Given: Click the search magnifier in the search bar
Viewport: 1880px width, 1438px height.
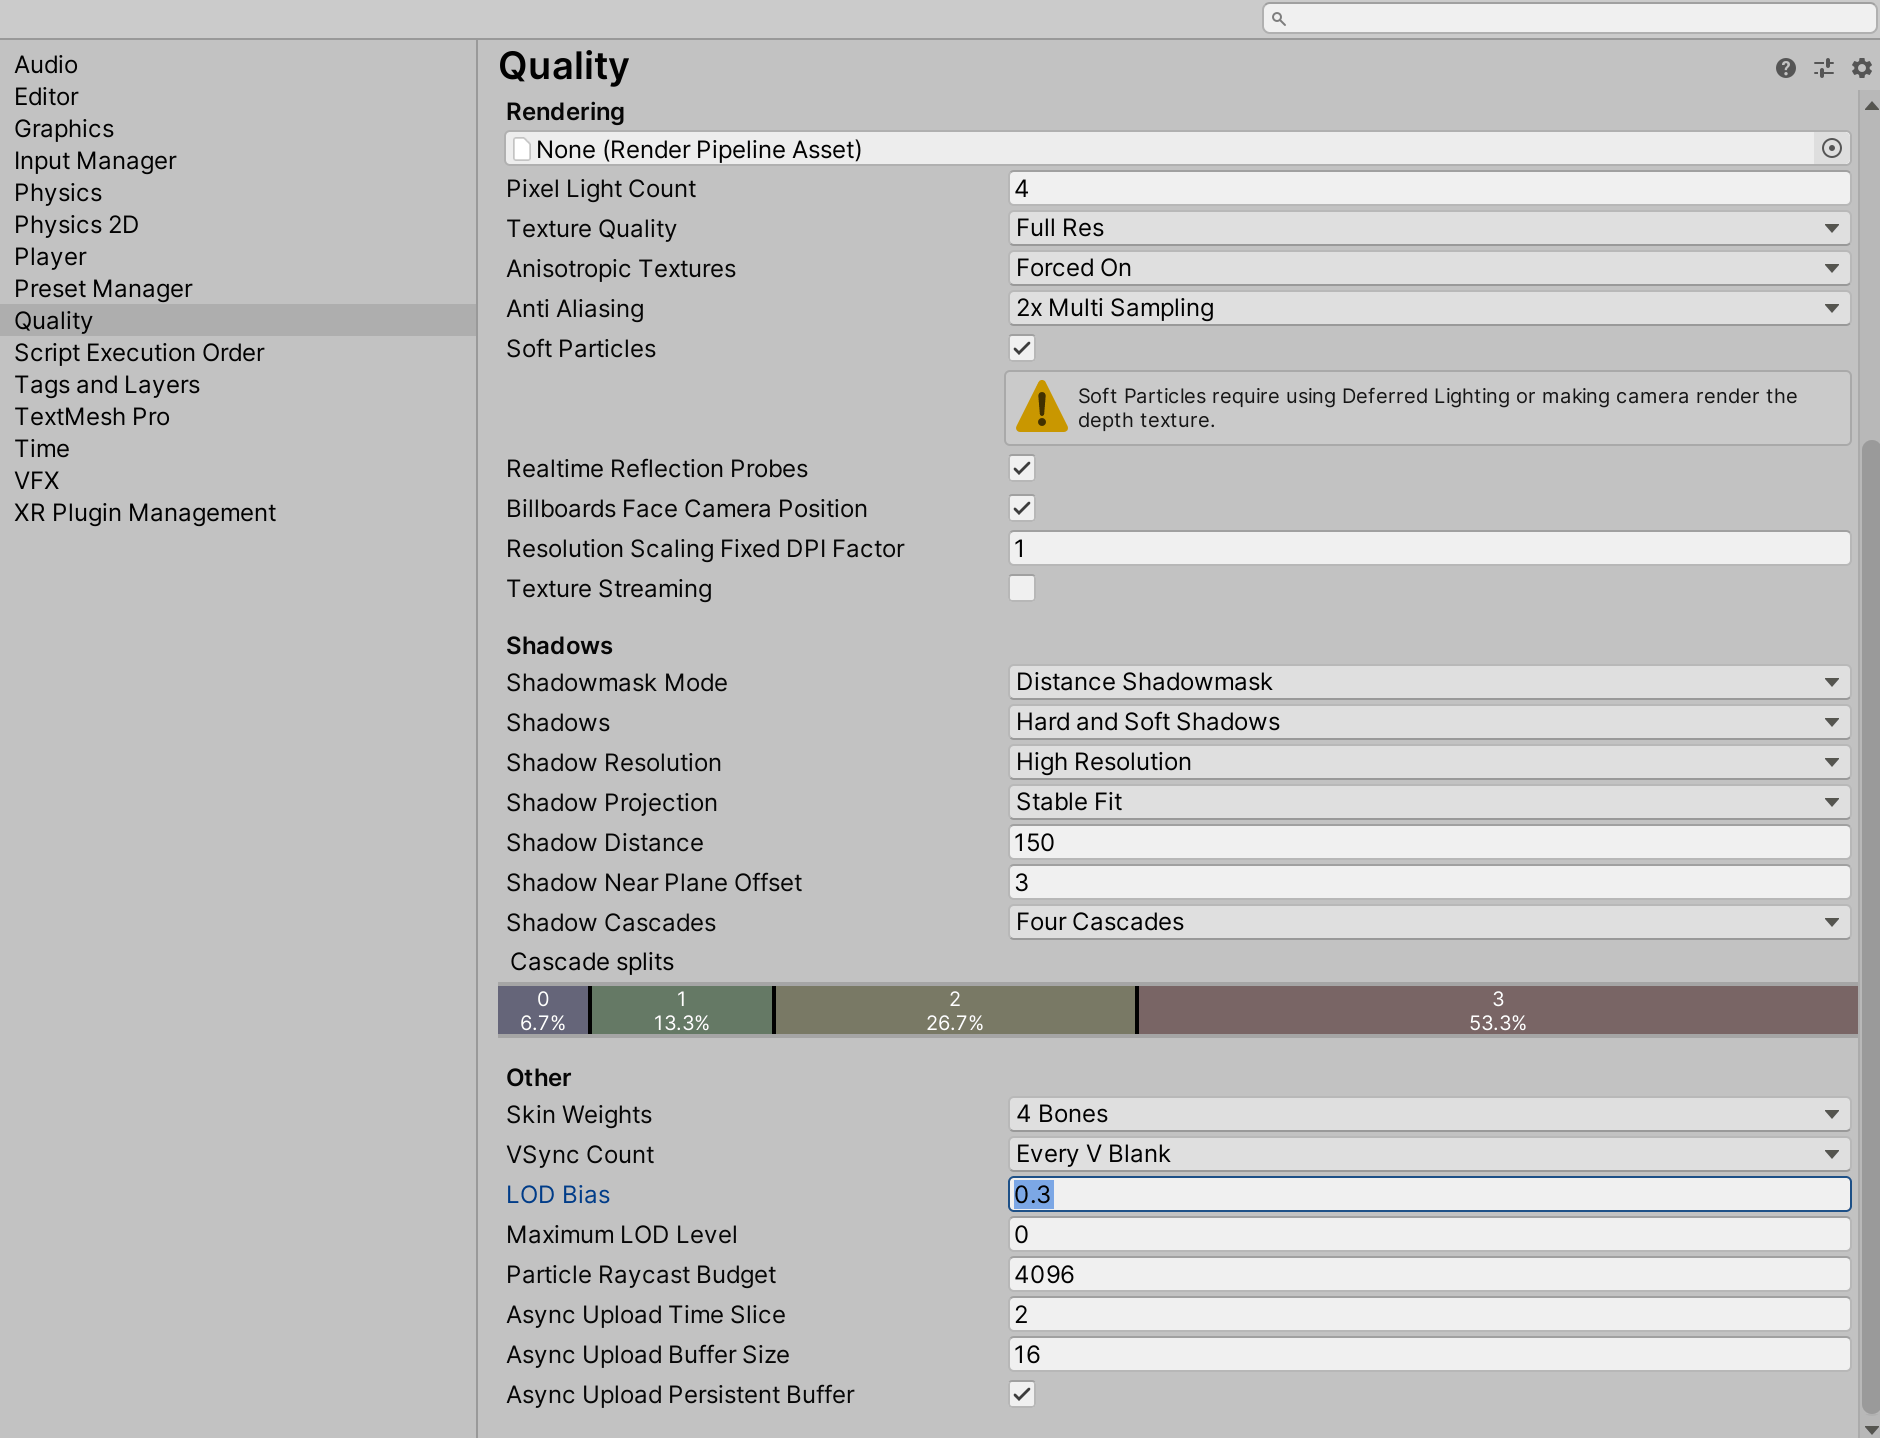Looking at the screenshot, I should pos(1281,17).
